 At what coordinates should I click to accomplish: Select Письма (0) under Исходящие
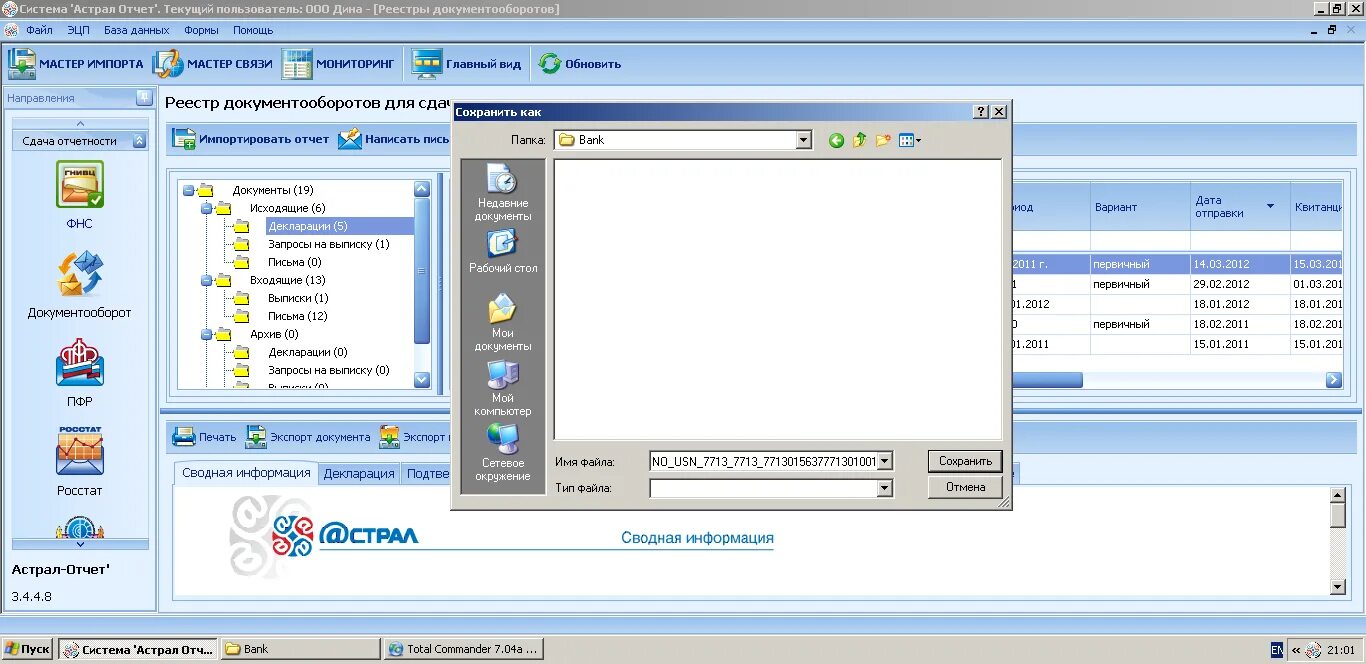[x=294, y=262]
